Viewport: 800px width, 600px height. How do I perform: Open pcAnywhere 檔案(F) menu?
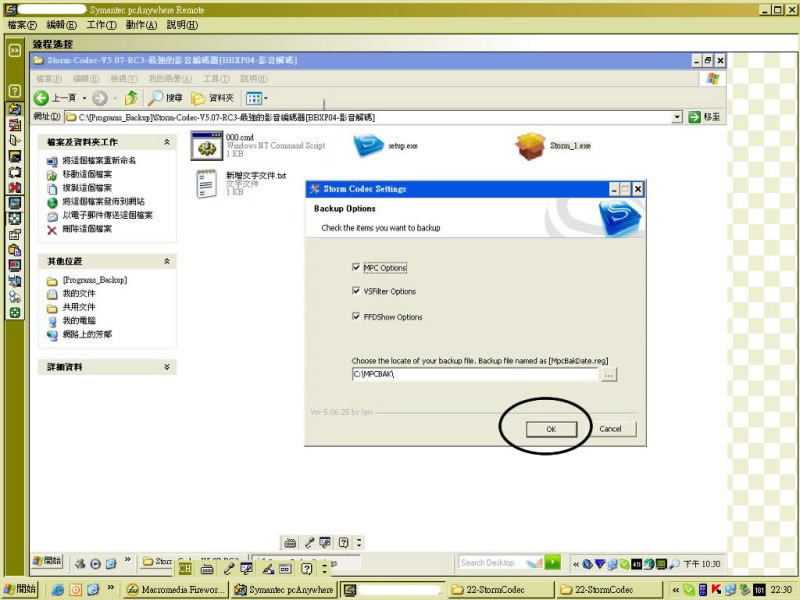tap(22, 24)
